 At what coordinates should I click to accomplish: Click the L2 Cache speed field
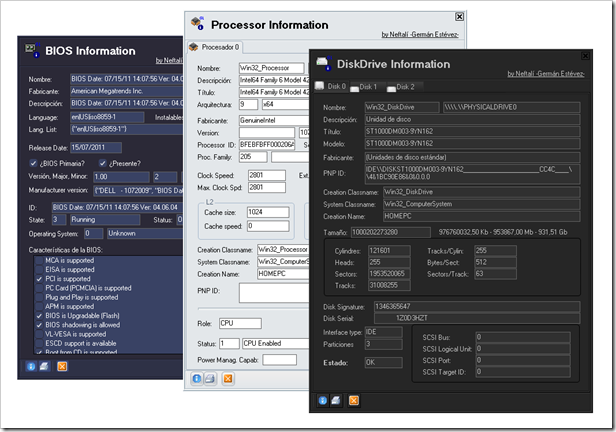pyautogui.click(x=268, y=226)
